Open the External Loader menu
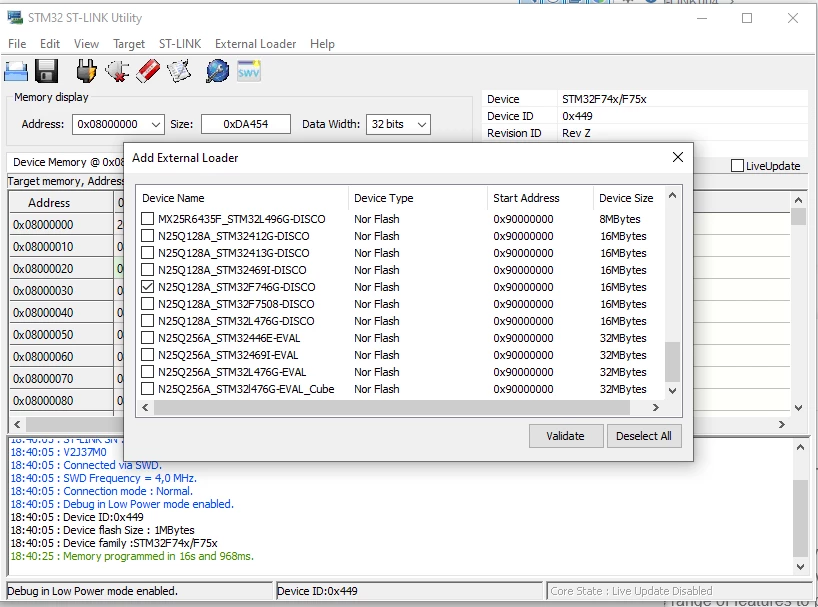Viewport: 818px width, 607px height. pyautogui.click(x=256, y=44)
